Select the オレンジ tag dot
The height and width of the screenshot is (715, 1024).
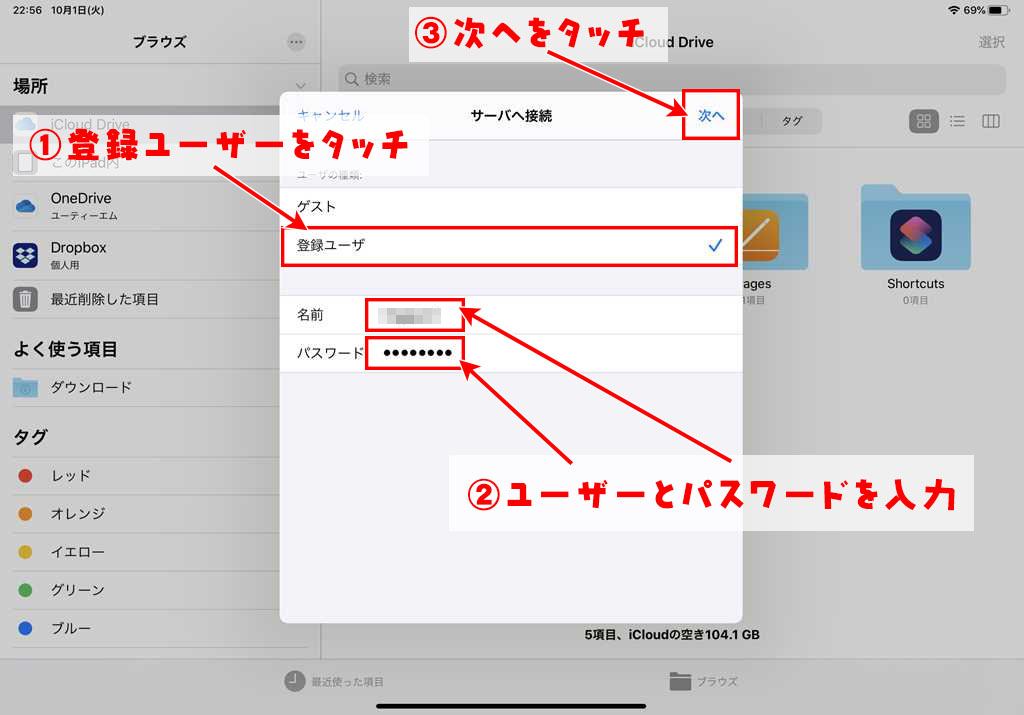pos(25,513)
